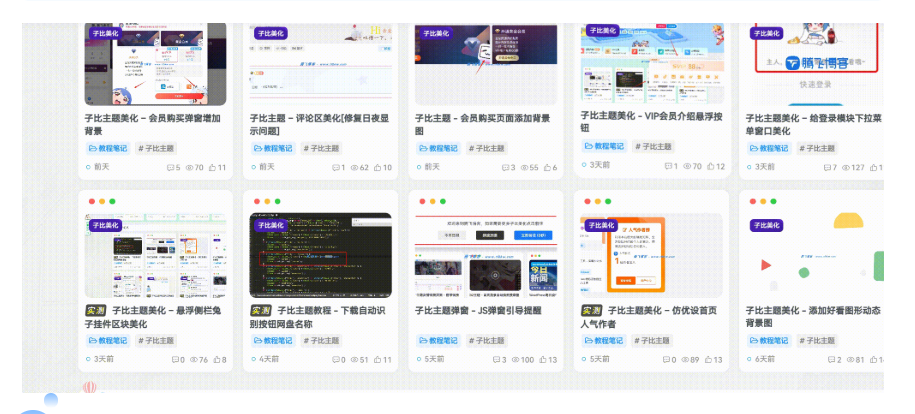Viewport: 915px width, 414px height.
Task: Click the views eye icon on 会员购买弹窗增加背景 card
Action: coord(189,168)
